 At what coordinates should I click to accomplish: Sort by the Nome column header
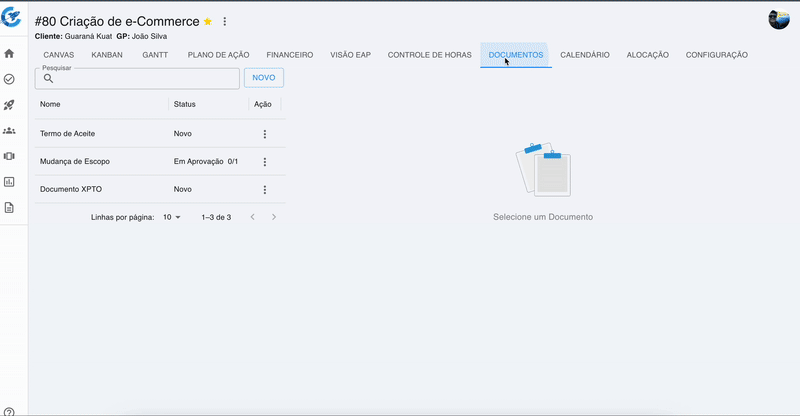50,104
